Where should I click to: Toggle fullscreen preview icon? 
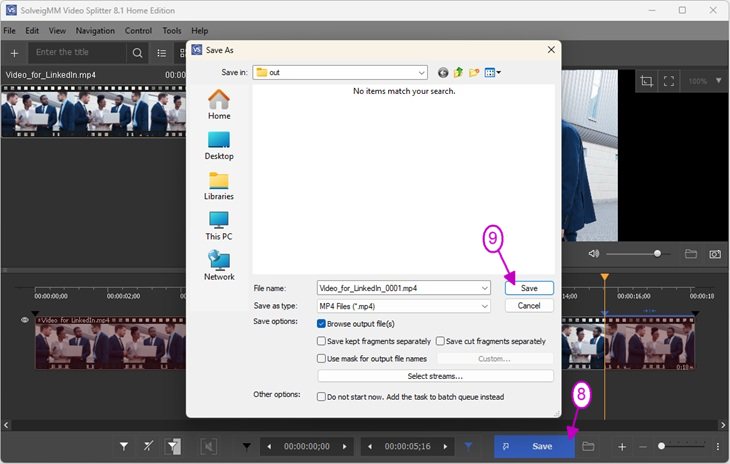[669, 81]
